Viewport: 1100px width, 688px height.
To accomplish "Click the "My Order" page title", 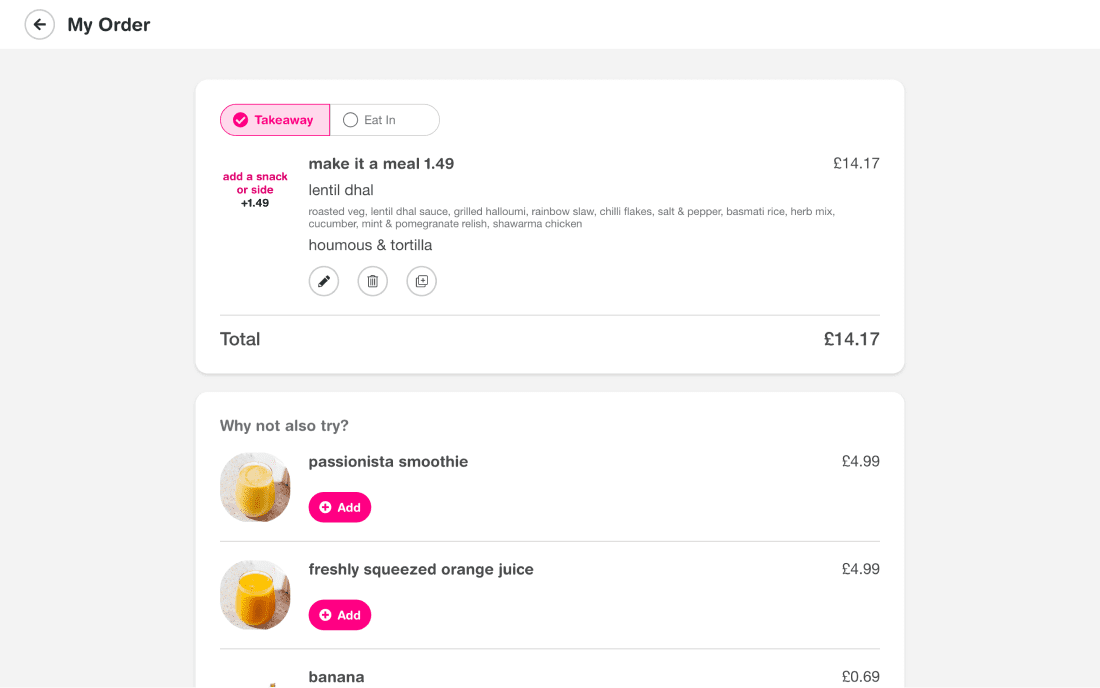I will (109, 25).
